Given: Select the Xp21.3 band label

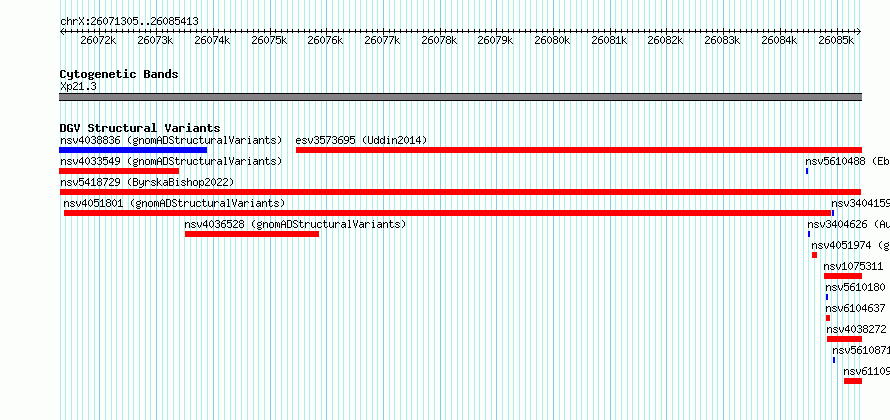Looking at the screenshot, I should pos(78,86).
